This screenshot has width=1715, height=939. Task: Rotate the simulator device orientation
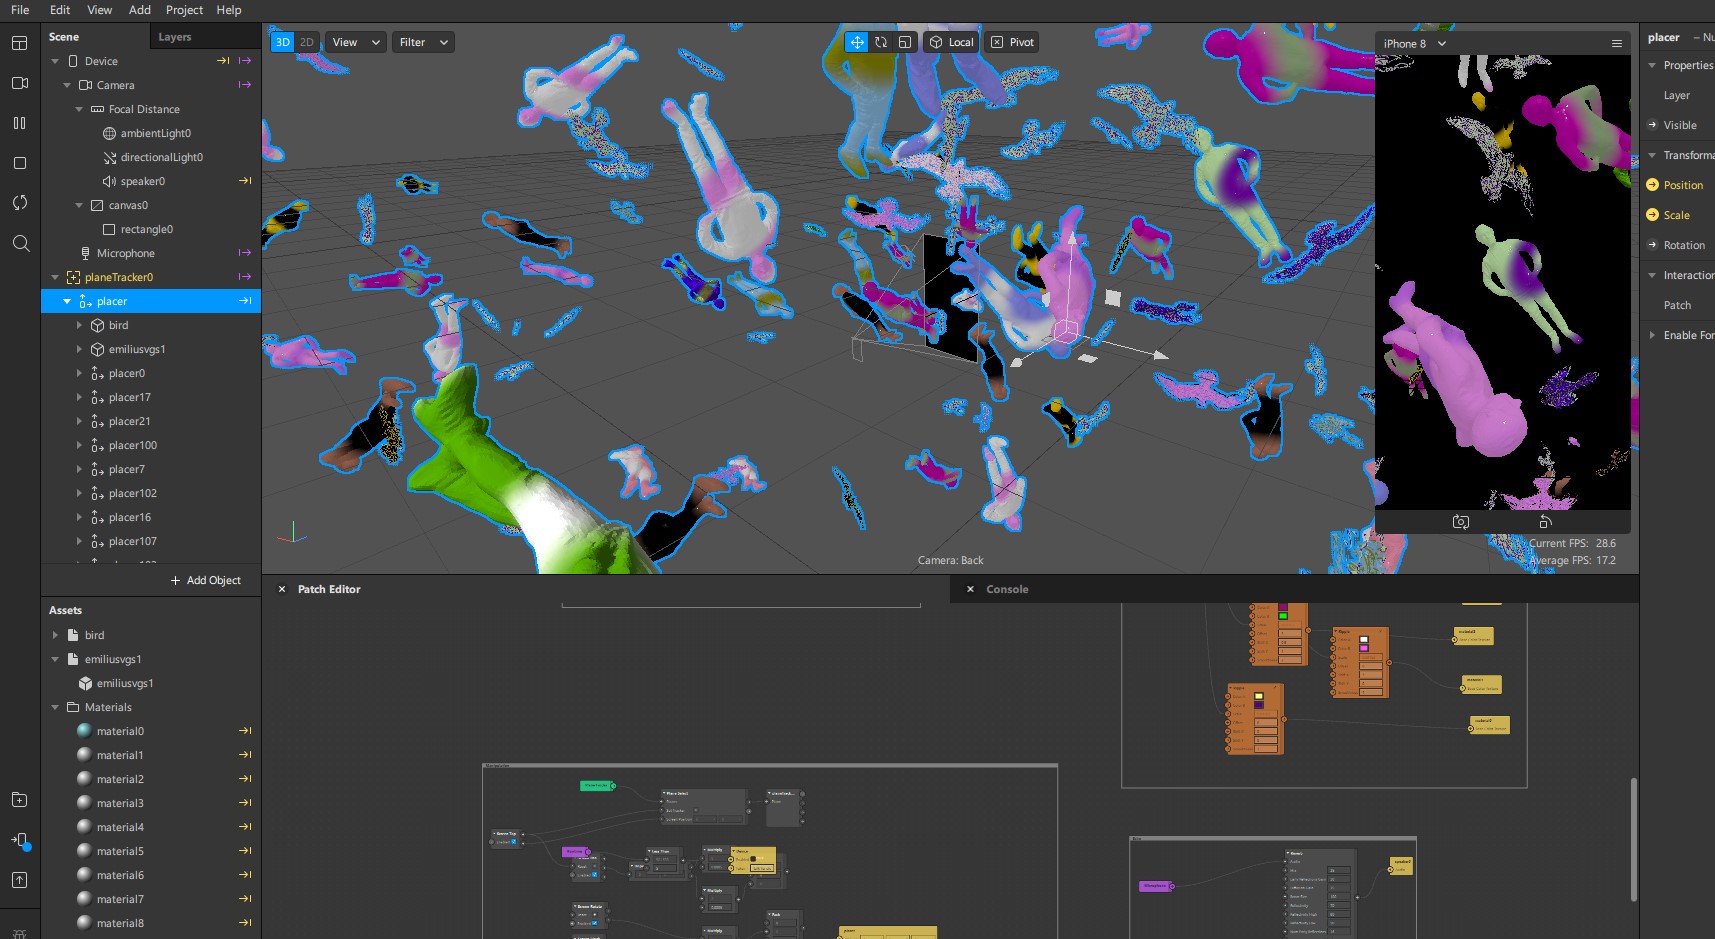click(x=1545, y=522)
